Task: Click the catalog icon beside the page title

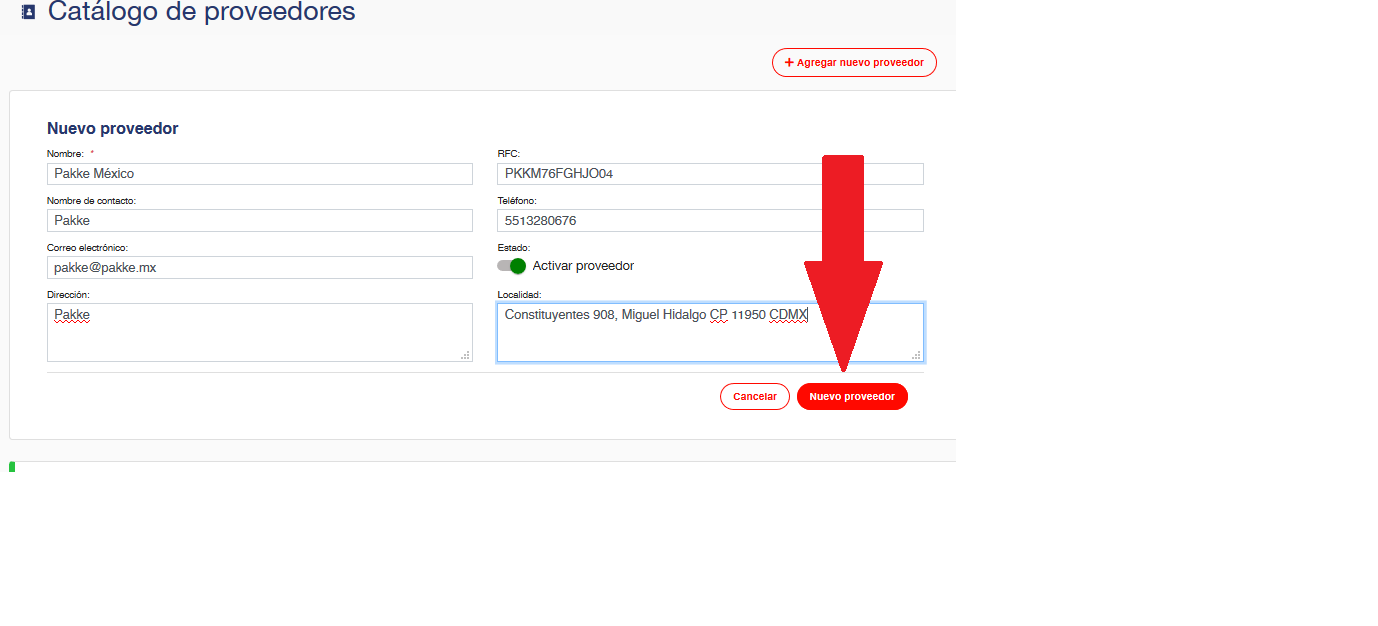Action: tap(28, 12)
